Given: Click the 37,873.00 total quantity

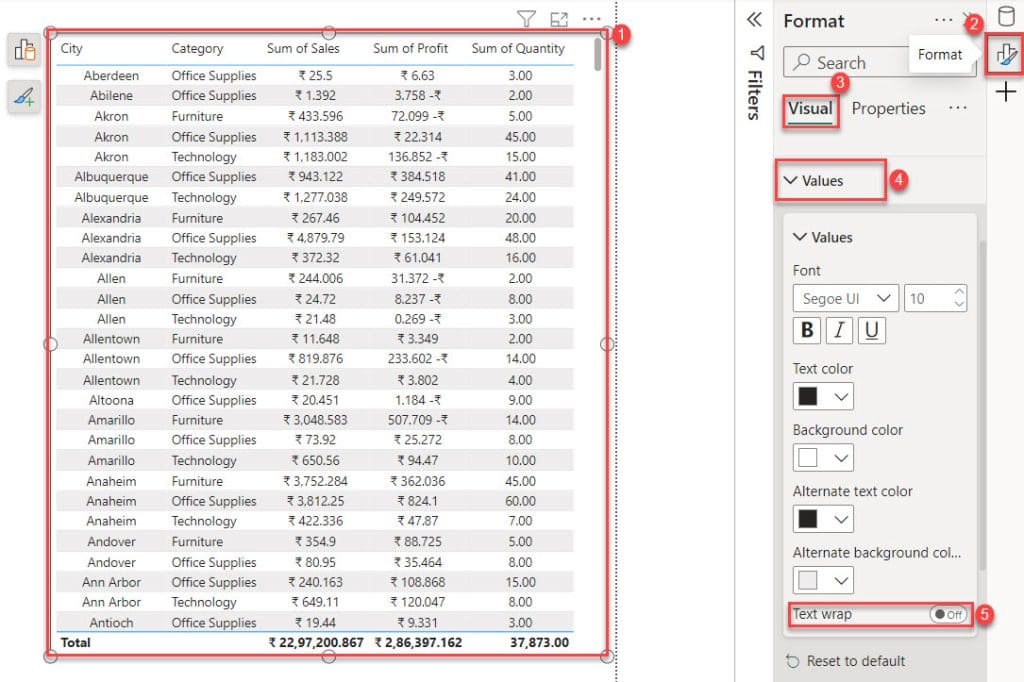Looking at the screenshot, I should (x=539, y=643).
